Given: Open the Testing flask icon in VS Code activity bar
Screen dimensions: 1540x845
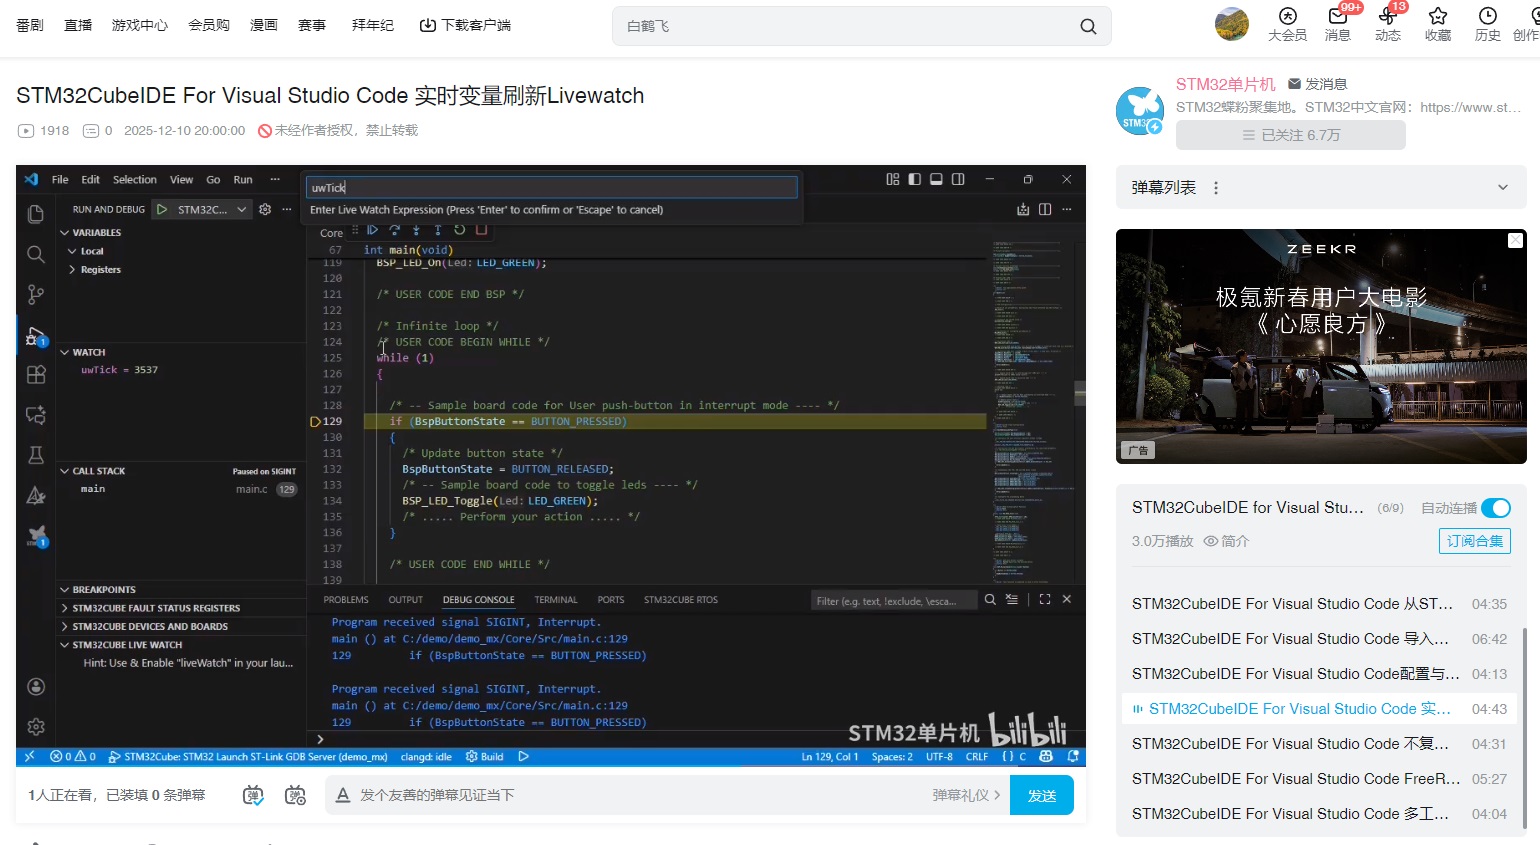Looking at the screenshot, I should pyautogui.click(x=36, y=455).
